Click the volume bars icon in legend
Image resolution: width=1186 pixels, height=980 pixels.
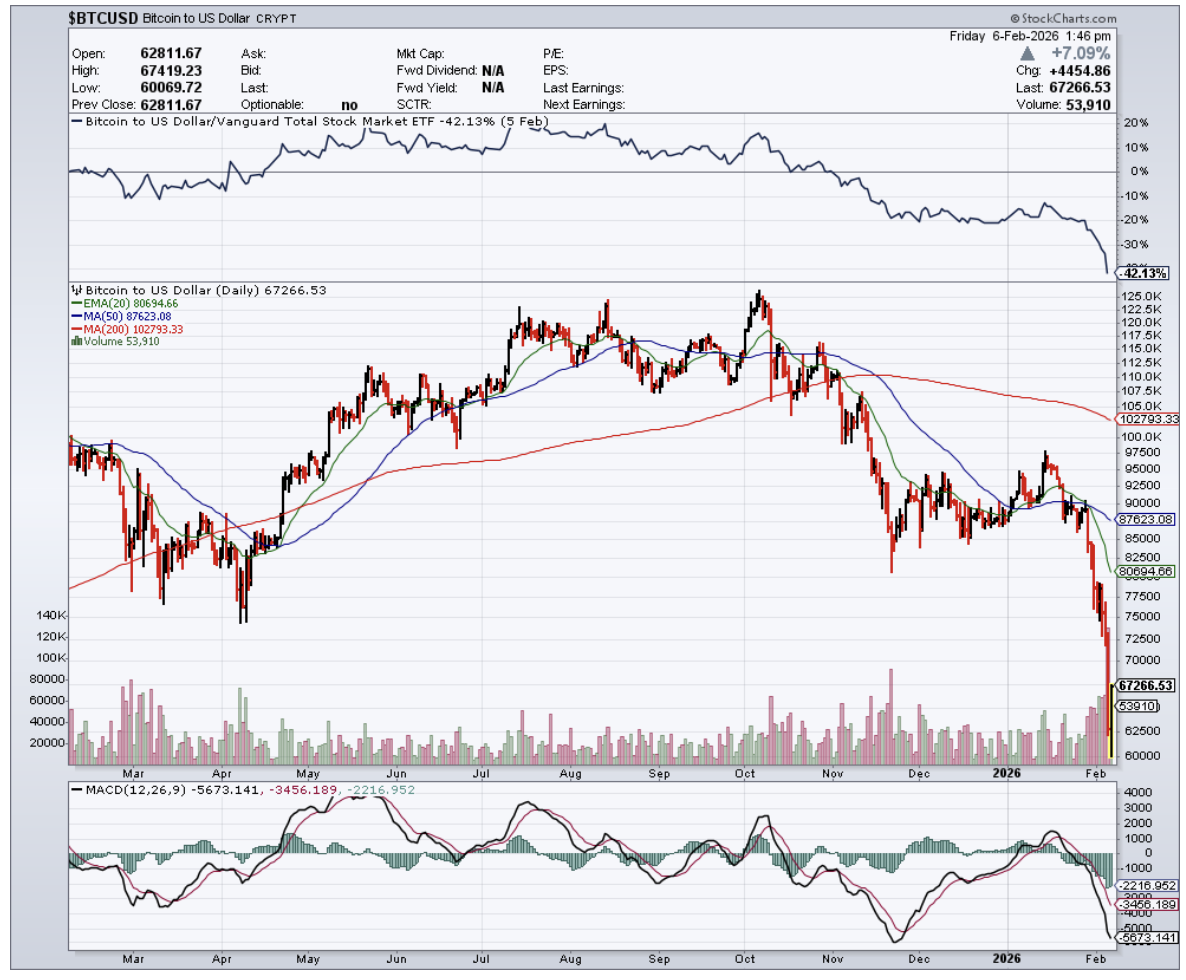click(x=76, y=341)
